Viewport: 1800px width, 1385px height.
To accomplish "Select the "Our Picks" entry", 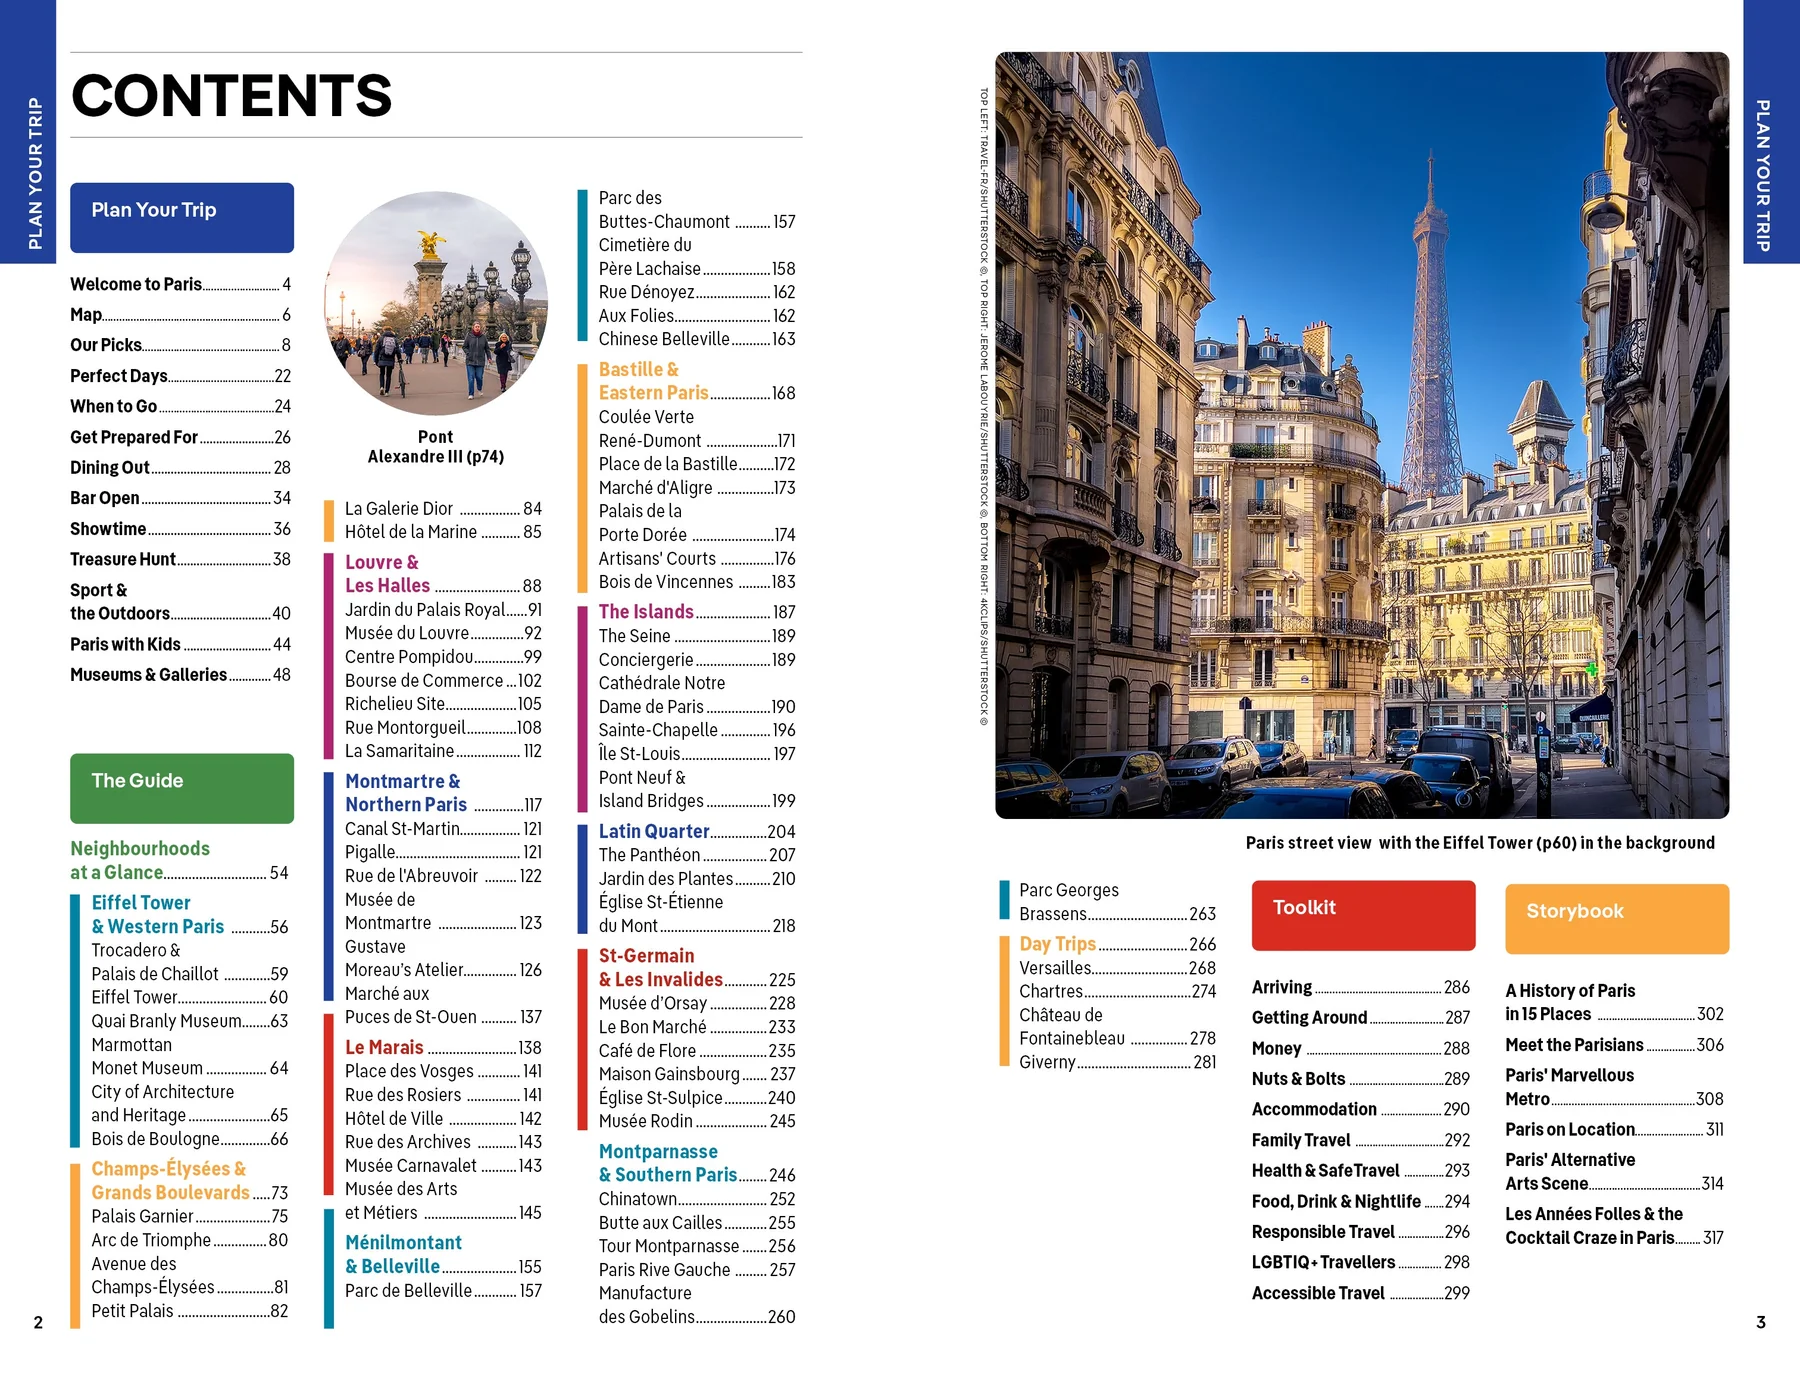I will click(x=106, y=345).
